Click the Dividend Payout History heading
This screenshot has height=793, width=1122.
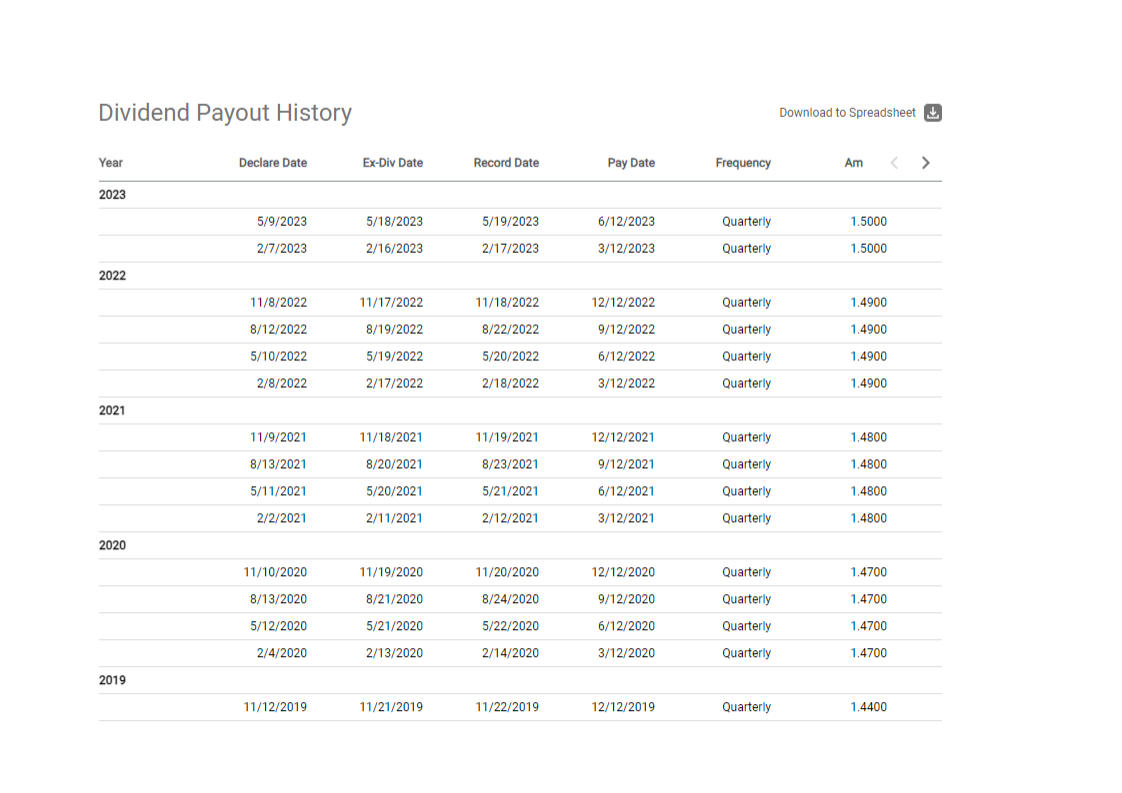[225, 113]
